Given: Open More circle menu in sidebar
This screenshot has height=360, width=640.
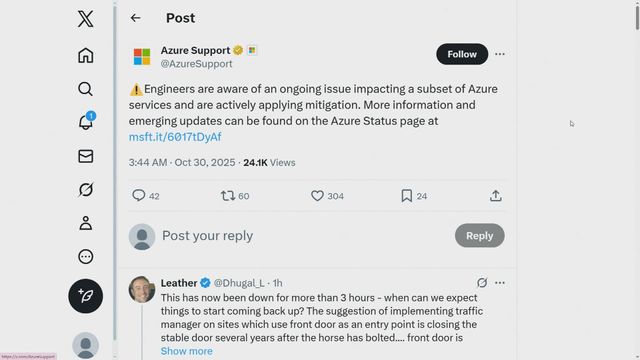Looking at the screenshot, I should click(85, 256).
